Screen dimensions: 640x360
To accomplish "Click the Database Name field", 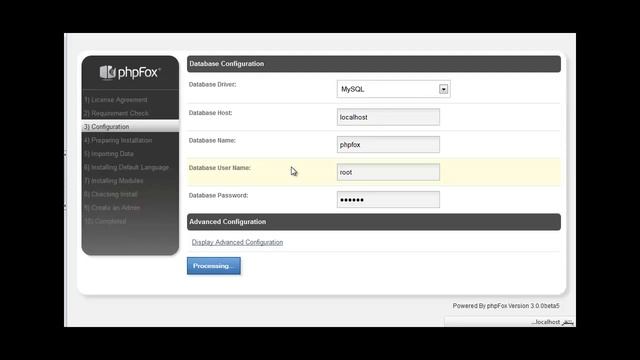I will [388, 144].
